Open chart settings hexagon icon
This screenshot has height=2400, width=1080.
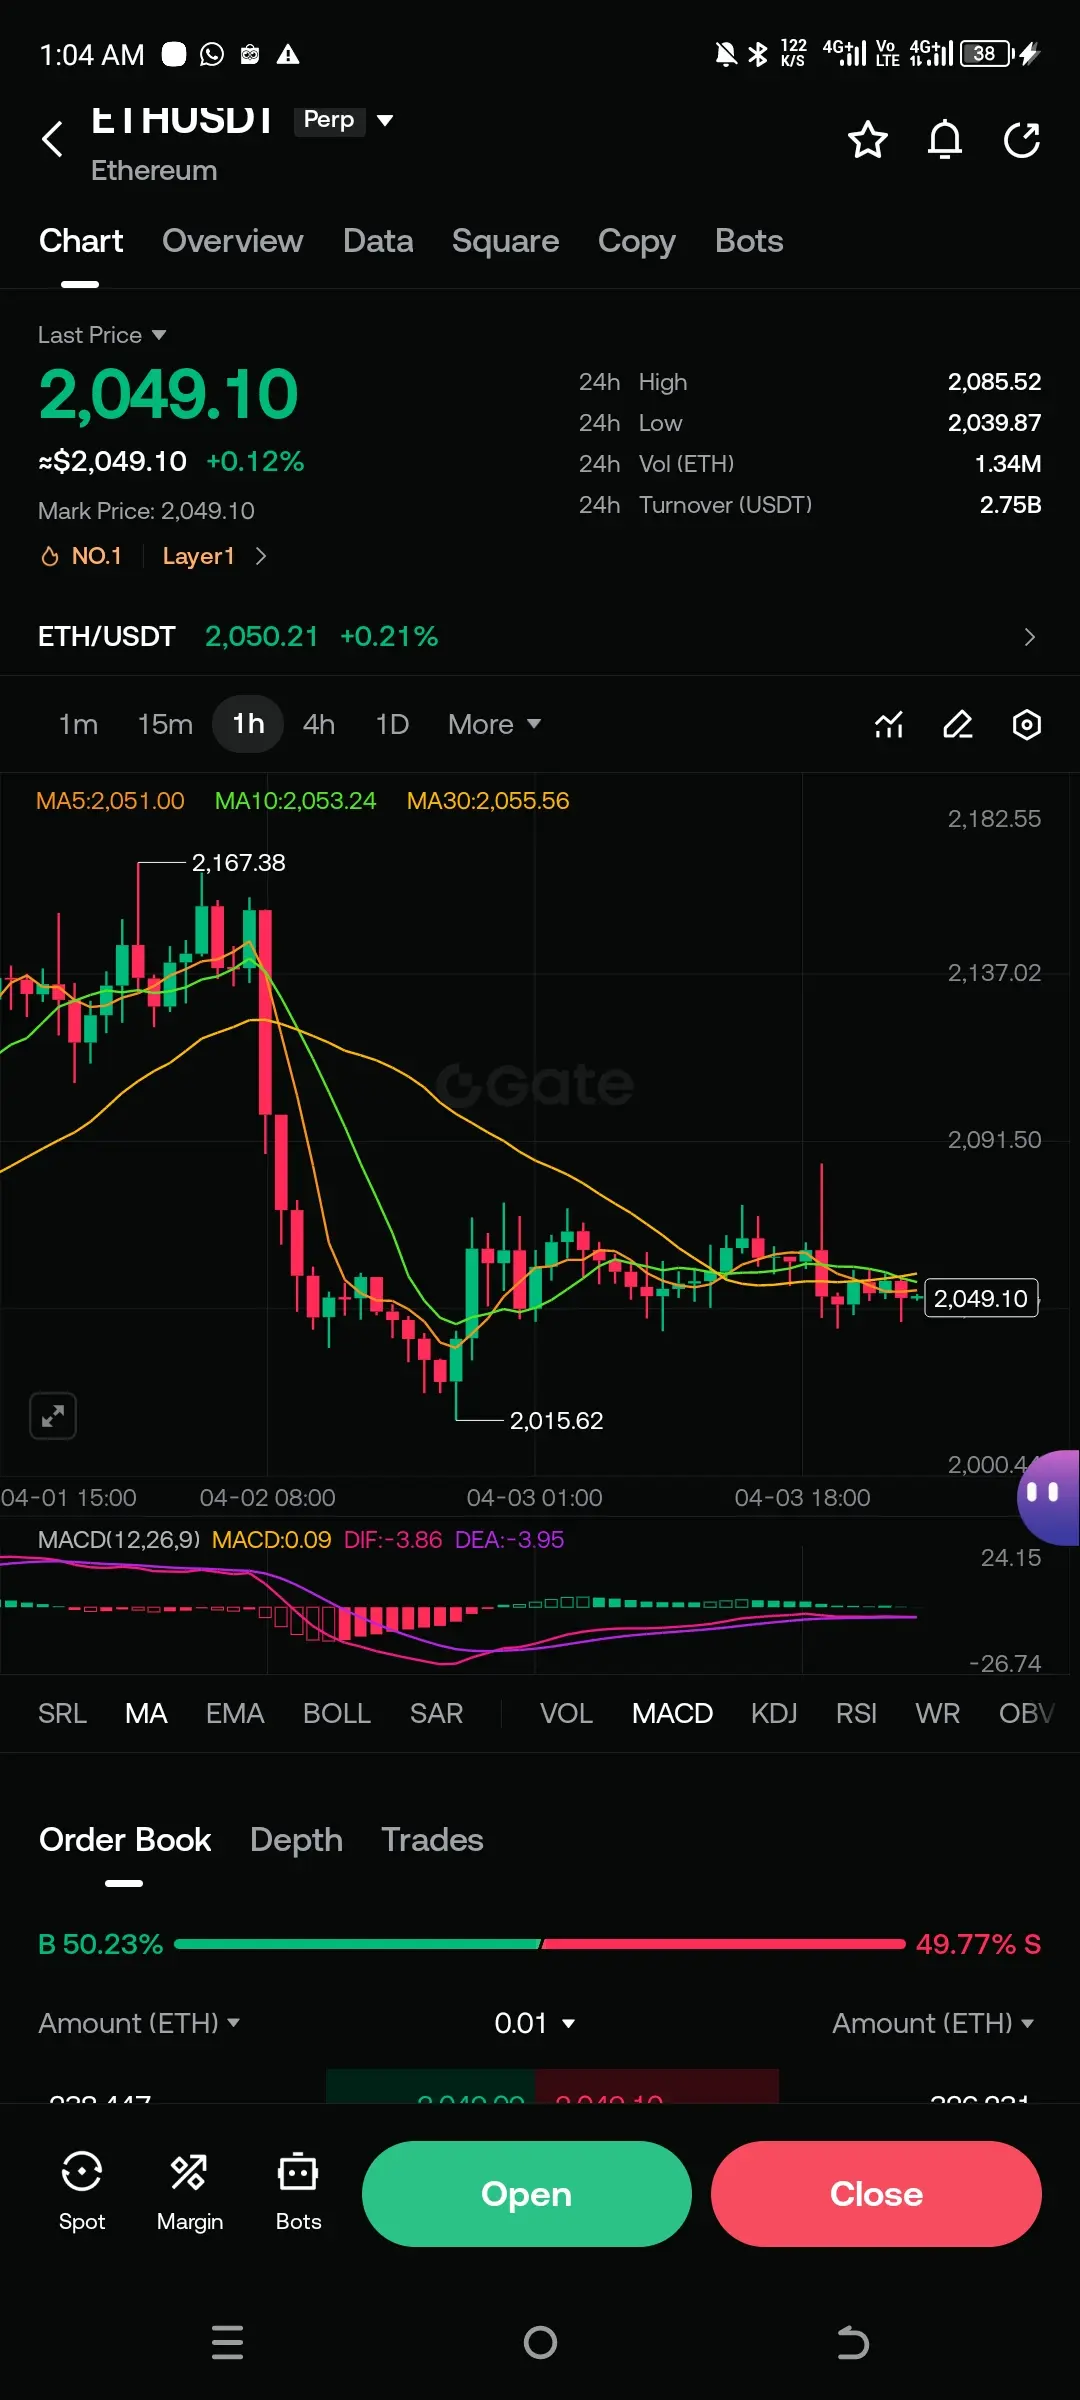(x=1027, y=724)
